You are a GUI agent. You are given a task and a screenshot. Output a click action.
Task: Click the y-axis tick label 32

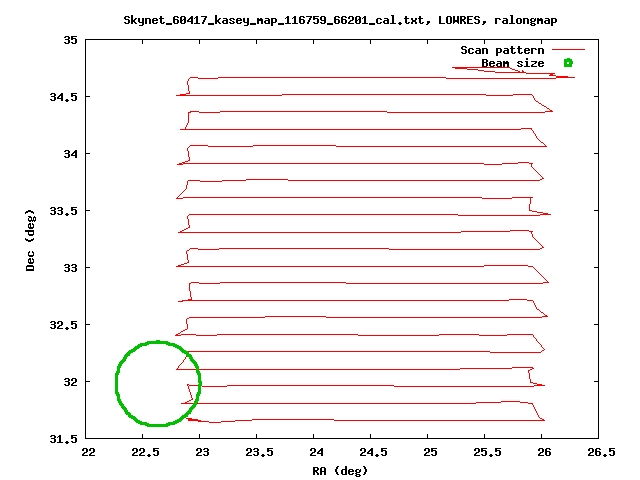[70, 382]
